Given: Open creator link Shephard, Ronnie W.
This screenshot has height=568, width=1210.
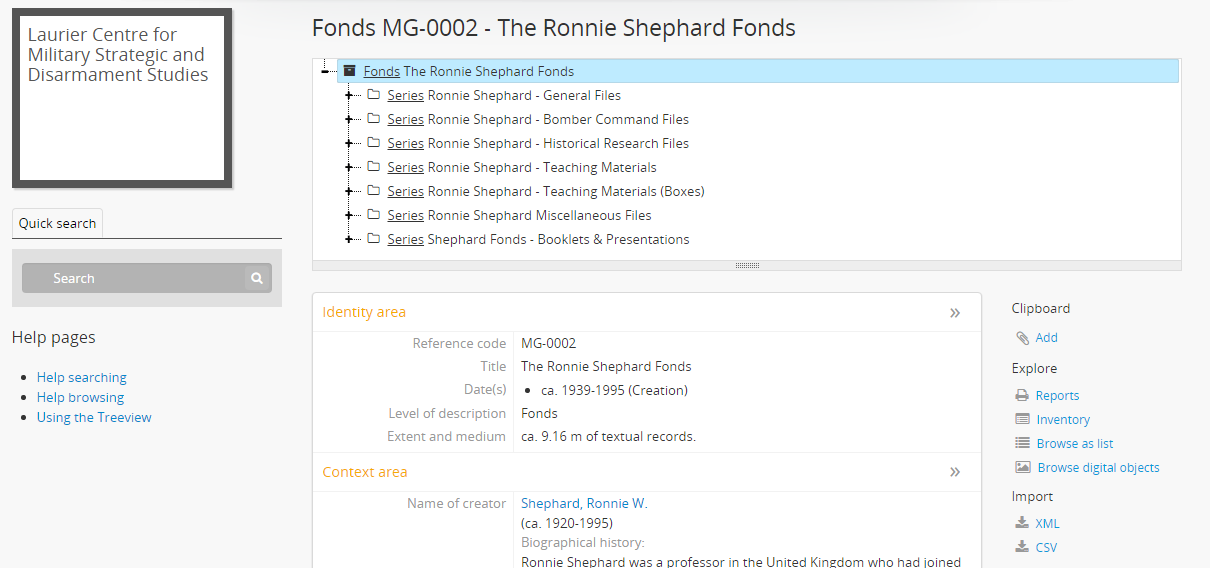Looking at the screenshot, I should [x=584, y=503].
